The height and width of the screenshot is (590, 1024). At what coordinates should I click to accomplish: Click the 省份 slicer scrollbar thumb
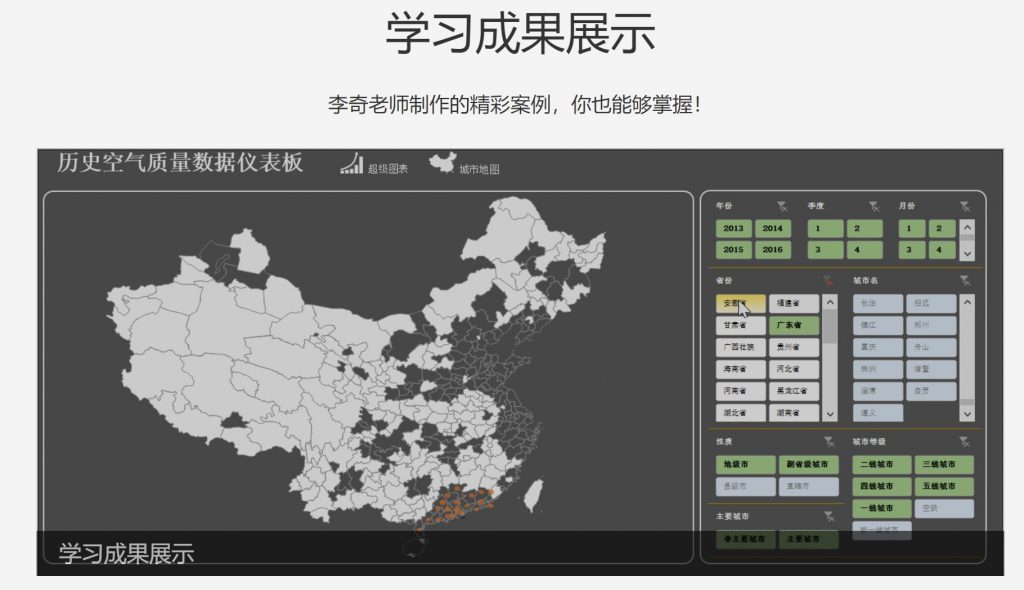(830, 326)
